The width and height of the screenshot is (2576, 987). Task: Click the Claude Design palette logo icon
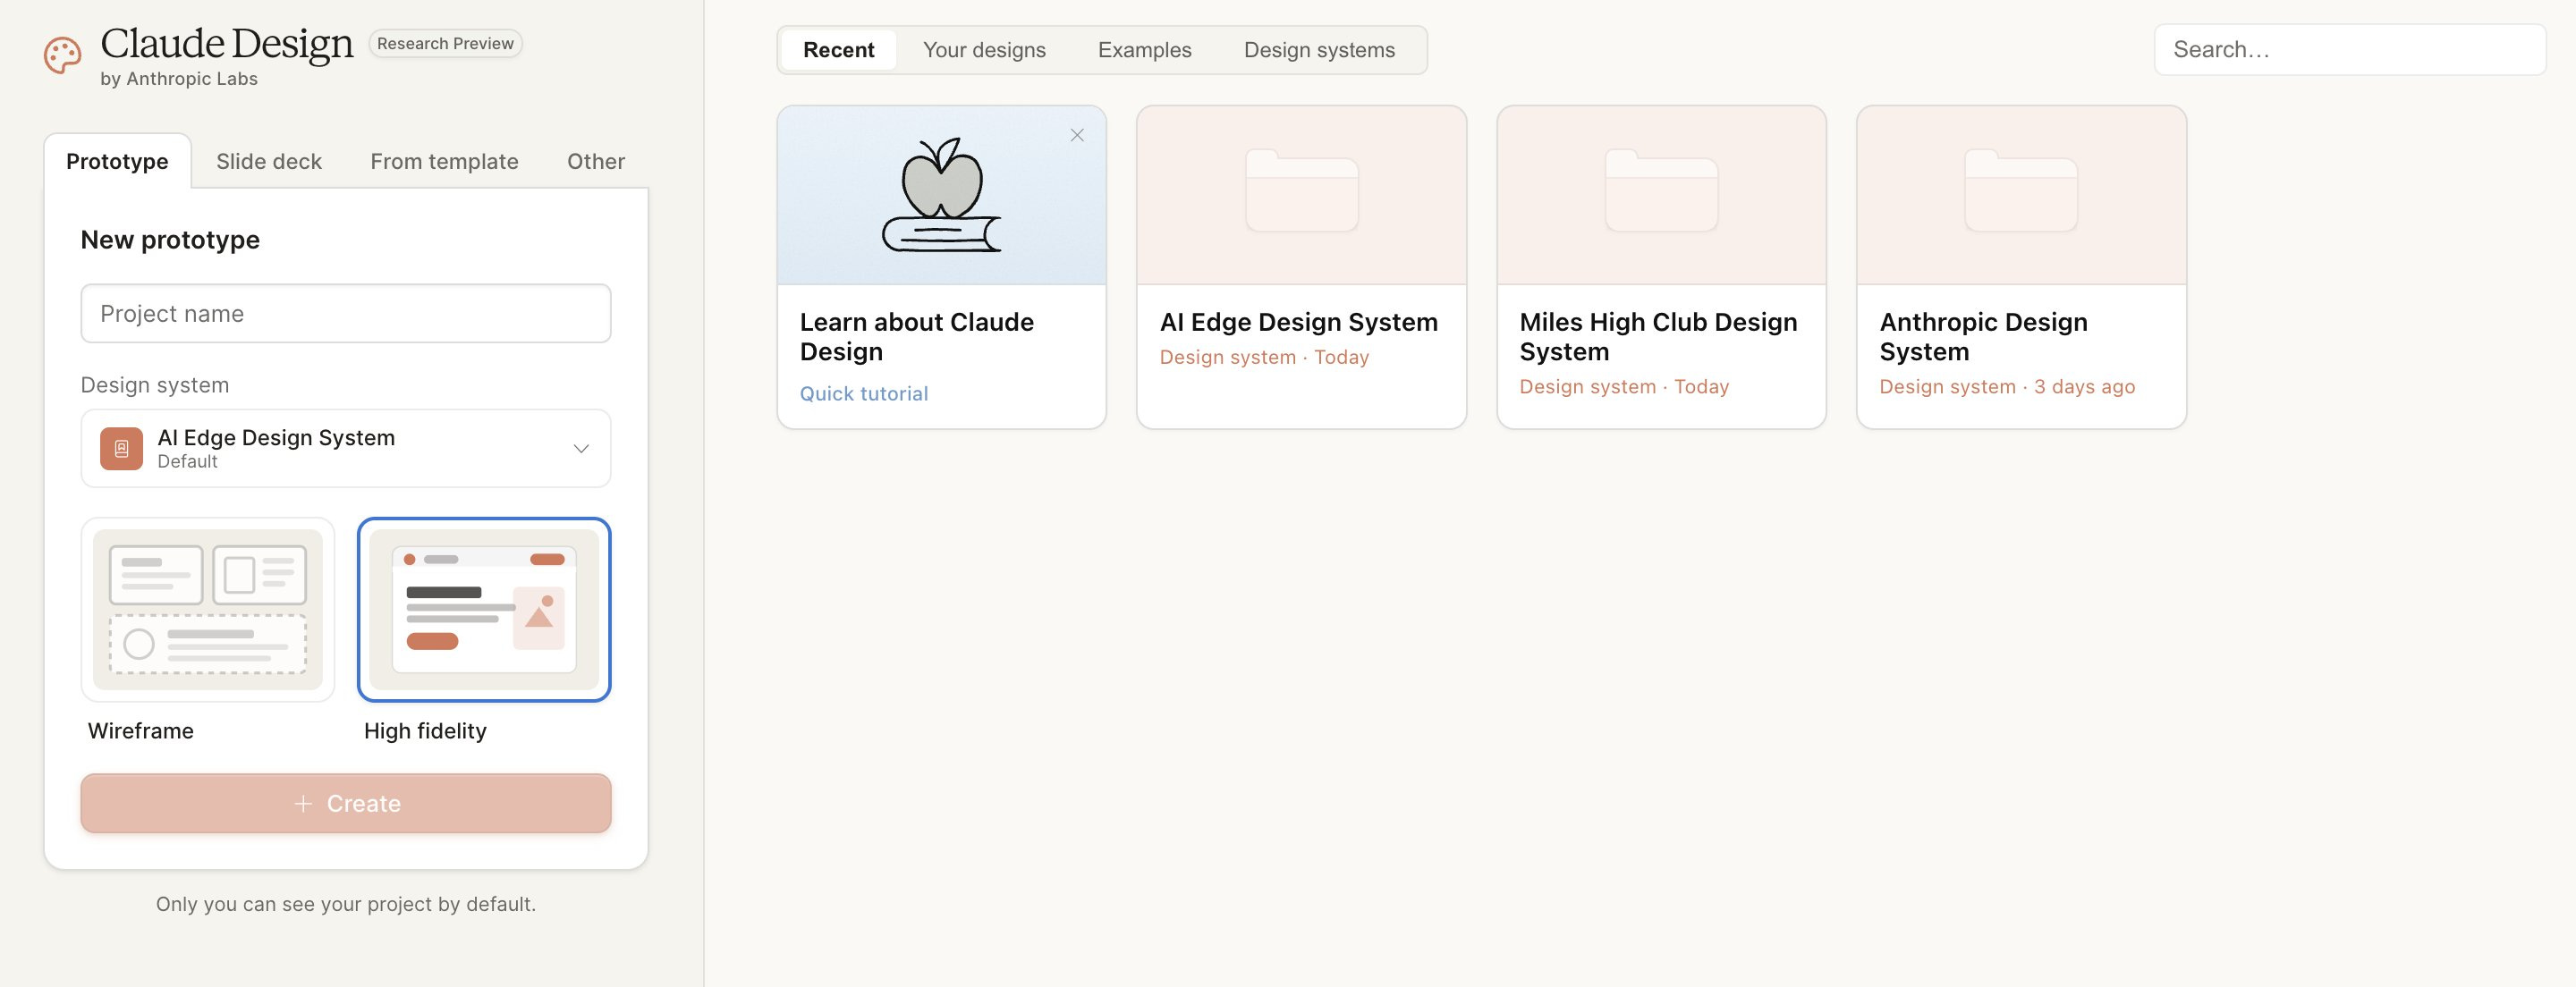(x=62, y=56)
